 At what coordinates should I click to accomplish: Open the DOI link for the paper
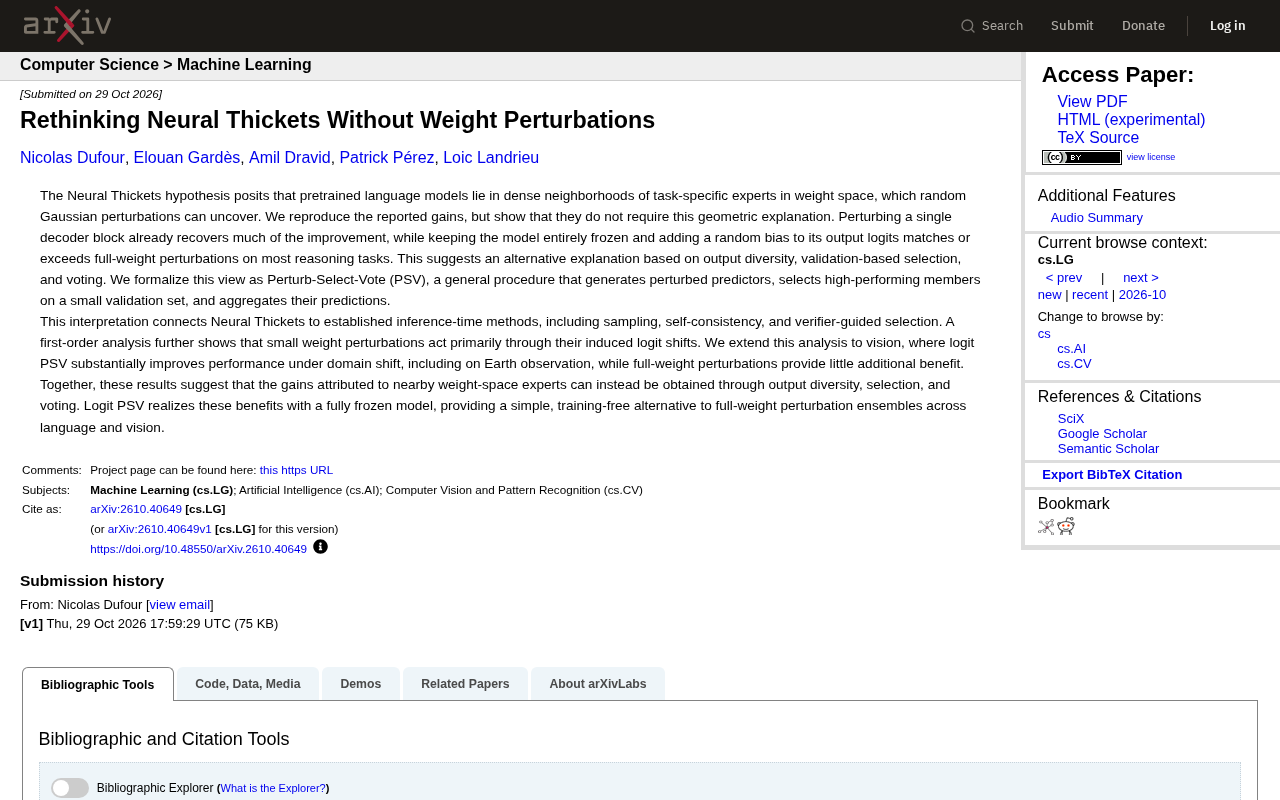[198, 549]
